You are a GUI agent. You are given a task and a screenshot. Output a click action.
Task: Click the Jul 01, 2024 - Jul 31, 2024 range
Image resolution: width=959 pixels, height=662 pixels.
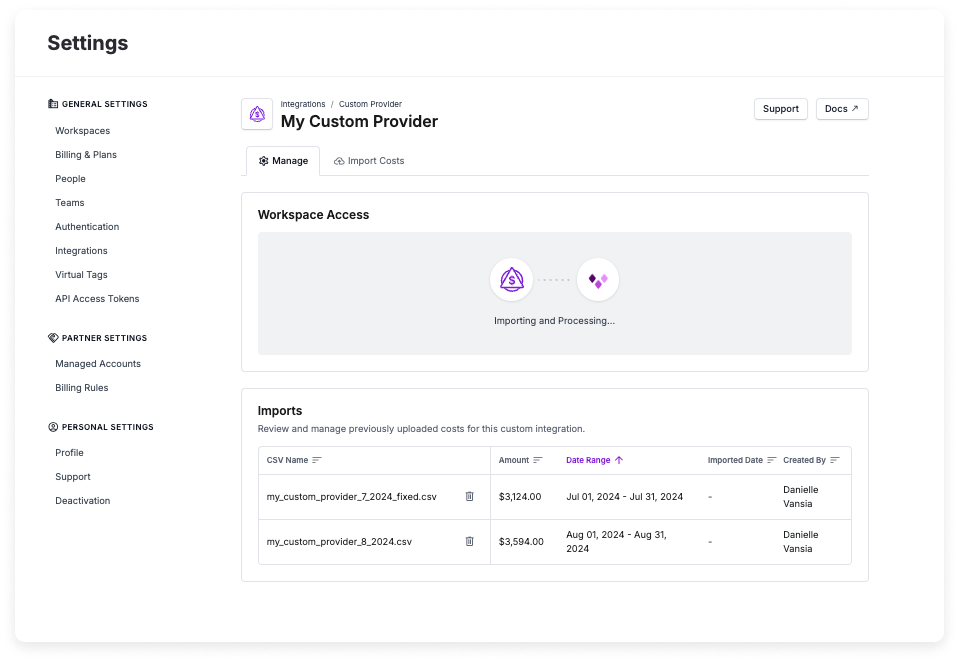[624, 497]
